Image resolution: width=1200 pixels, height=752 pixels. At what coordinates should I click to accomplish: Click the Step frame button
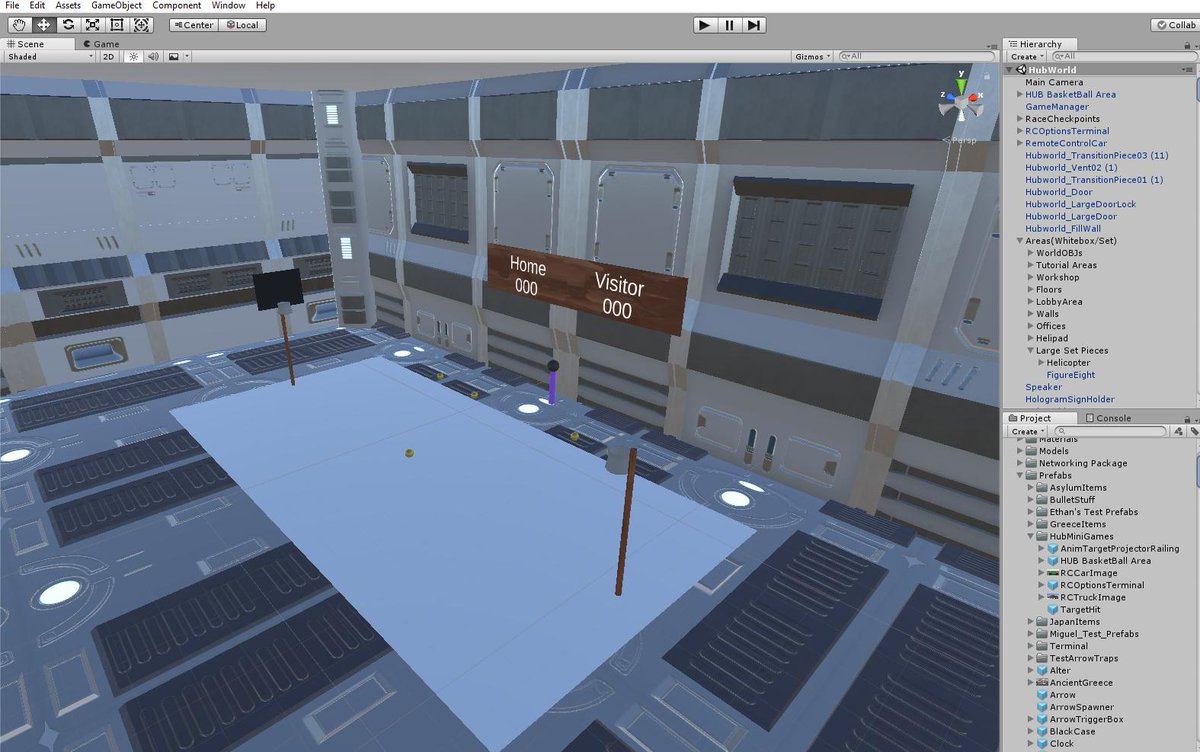coord(755,25)
